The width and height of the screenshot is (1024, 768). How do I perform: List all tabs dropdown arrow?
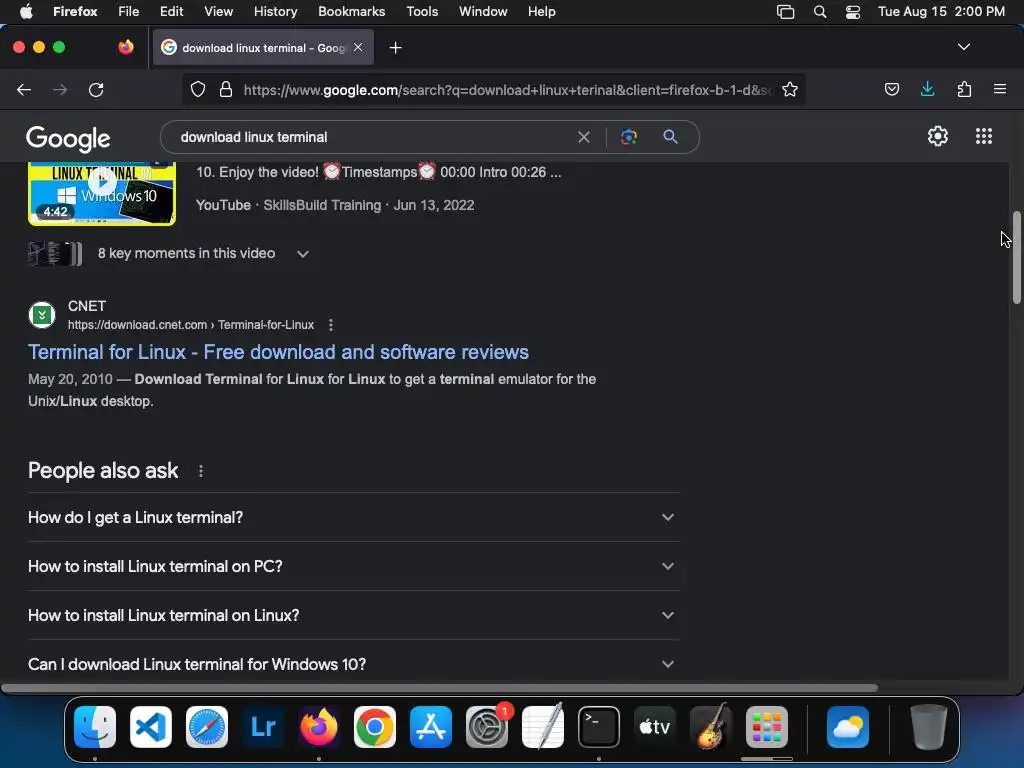click(964, 47)
